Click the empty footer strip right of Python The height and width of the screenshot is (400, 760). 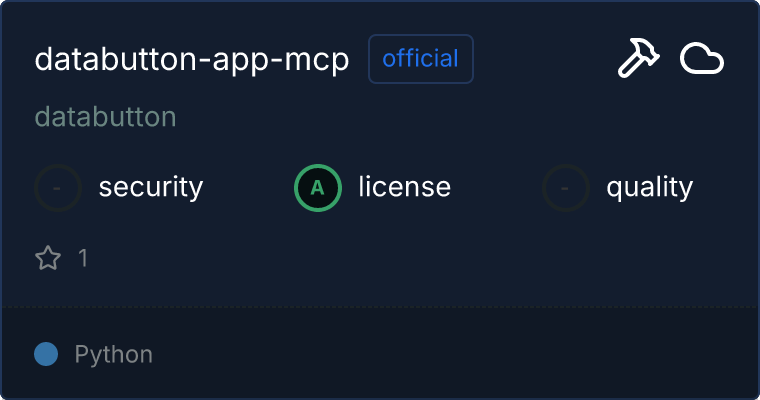tap(450, 354)
